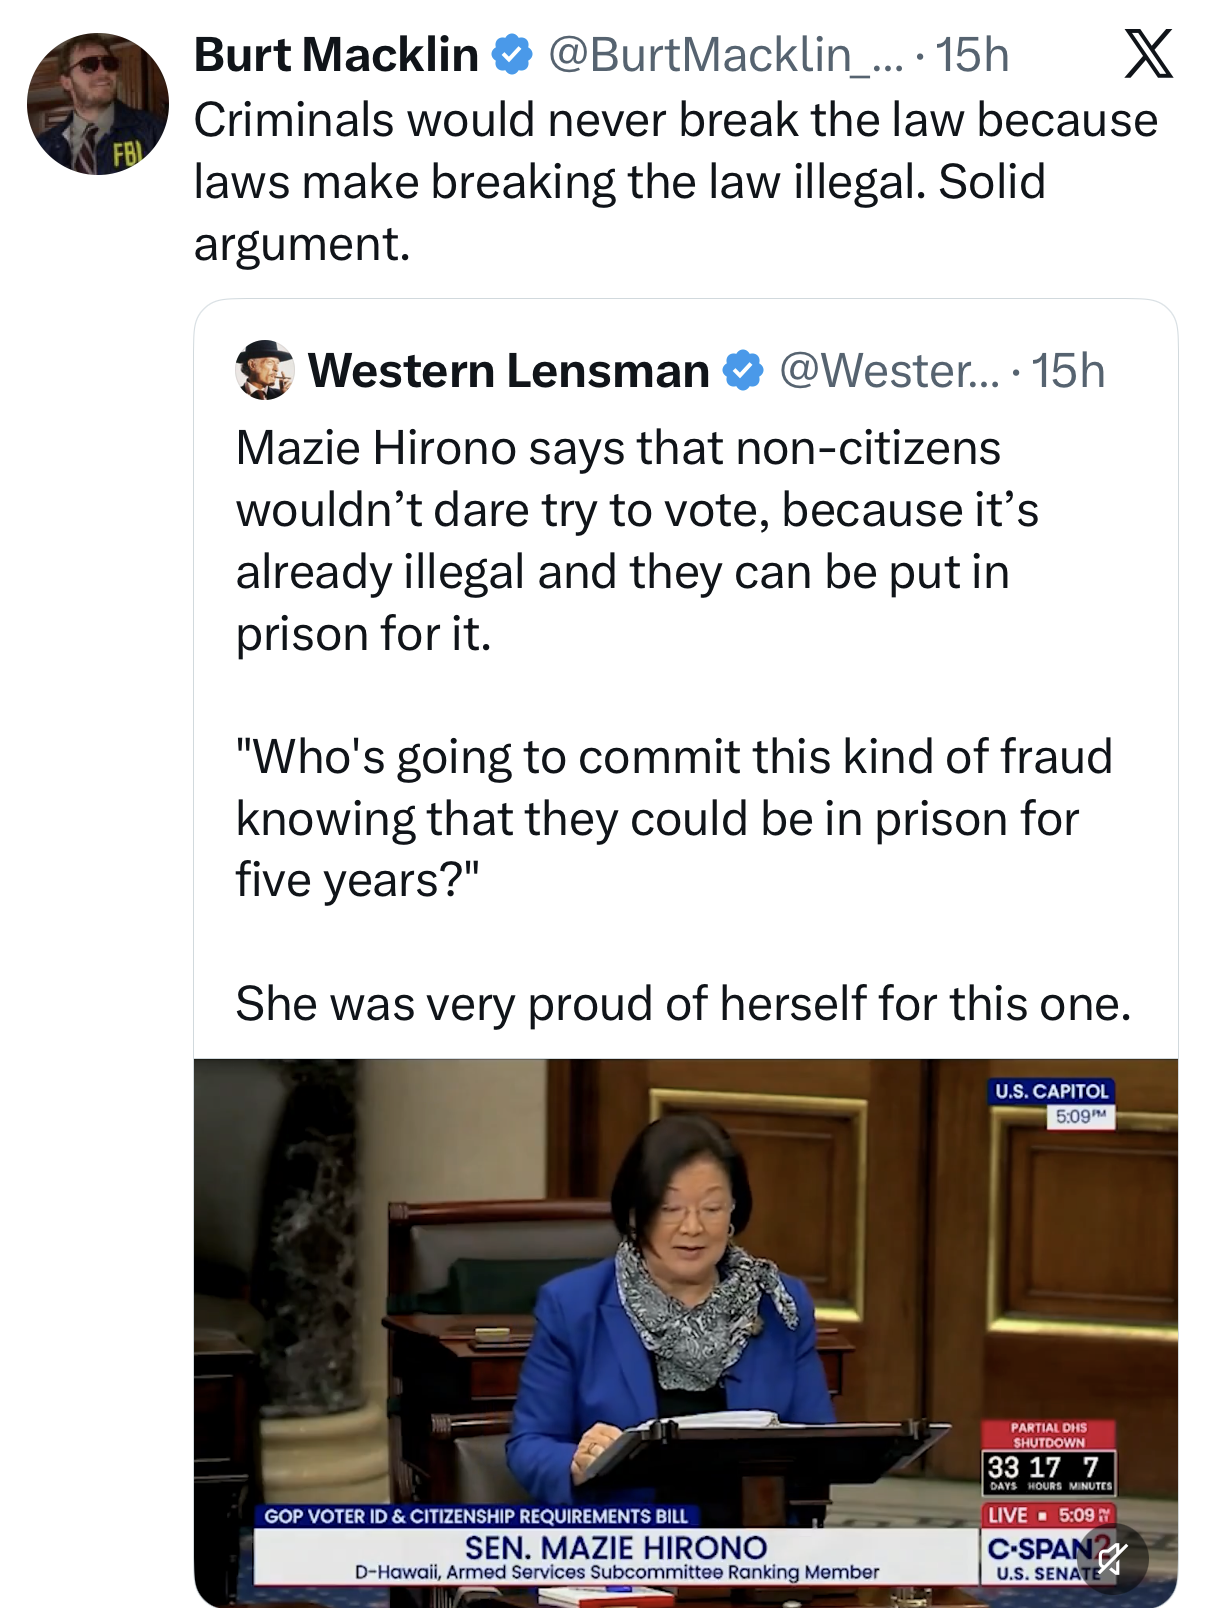
Task: Click the X logo icon
Action: pos(1148,54)
